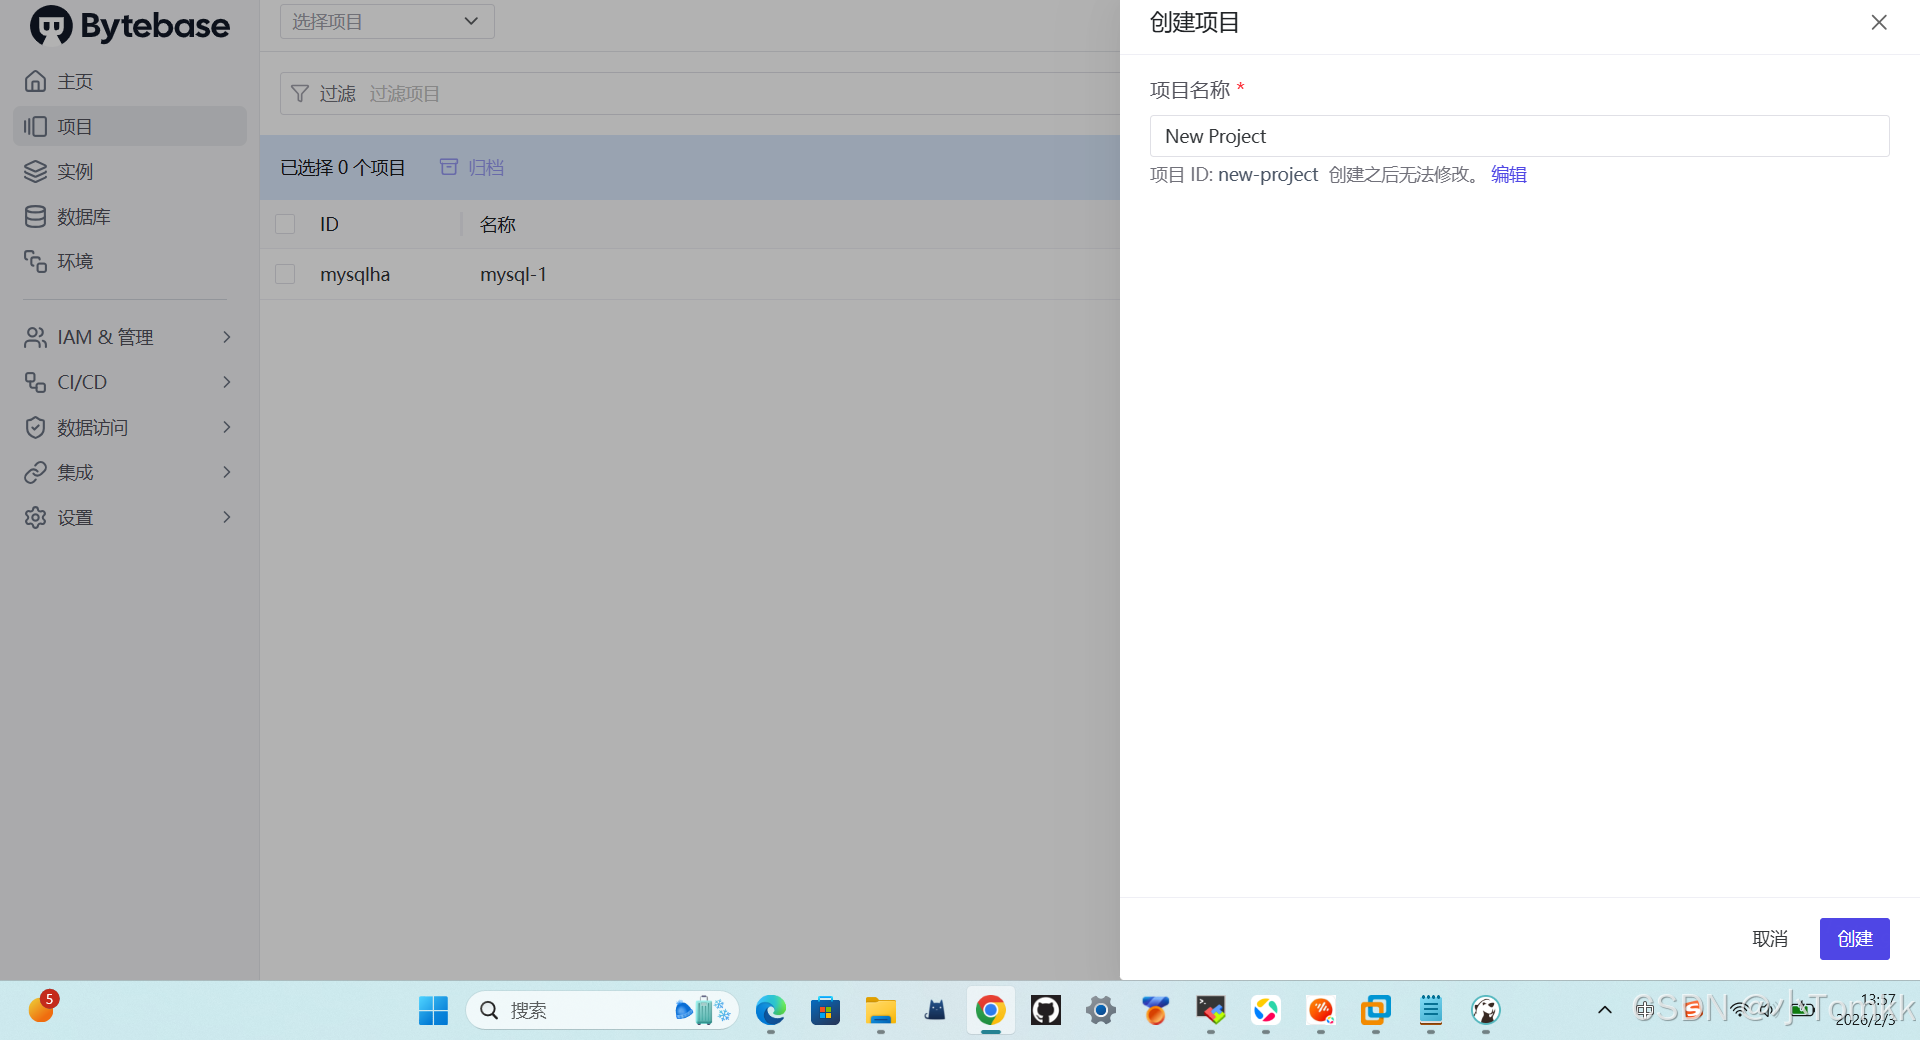The image size is (1920, 1040).
Task: Click the 取消 button
Action: 1770,939
